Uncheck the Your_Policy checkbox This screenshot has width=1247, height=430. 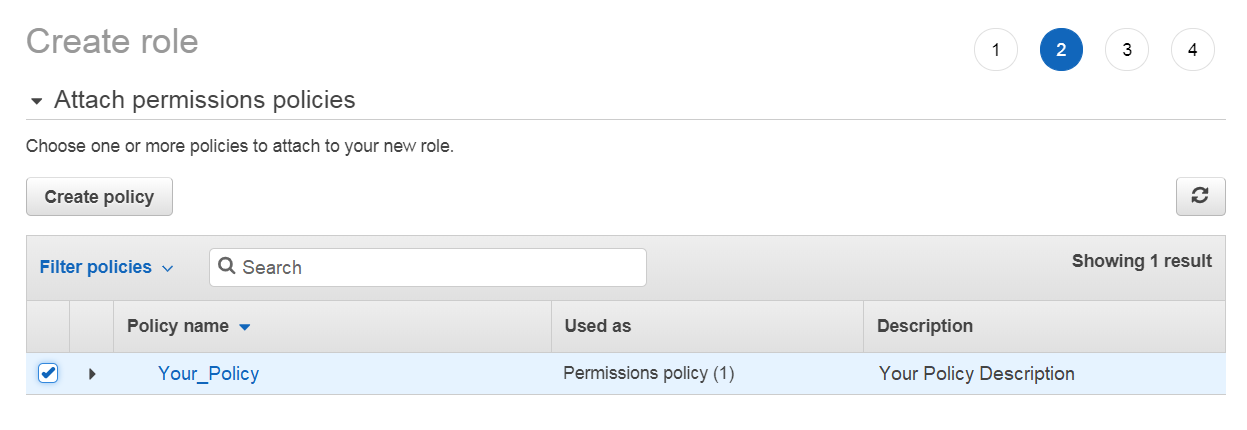coord(48,373)
